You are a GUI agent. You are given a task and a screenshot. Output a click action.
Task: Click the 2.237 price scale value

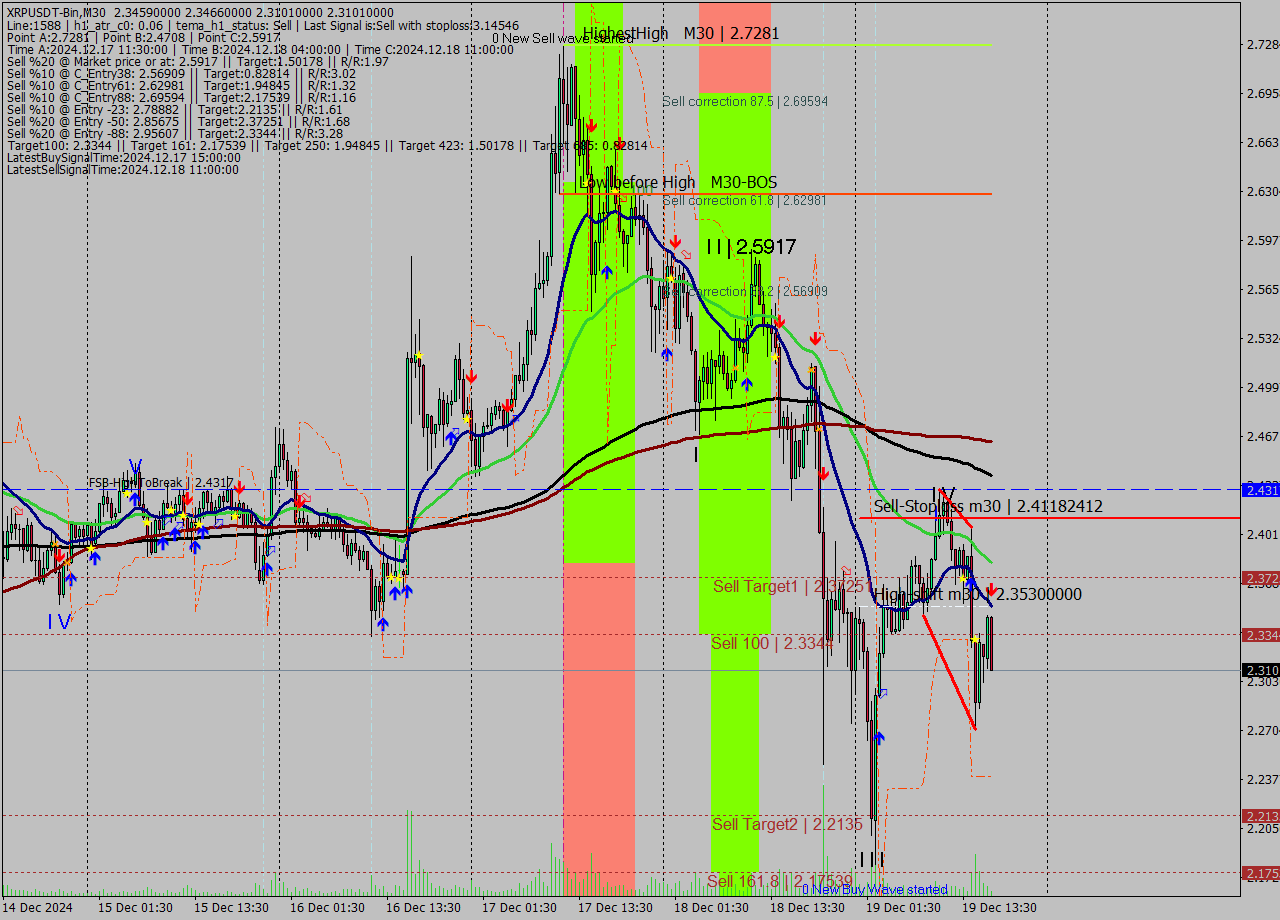[x=1263, y=779]
